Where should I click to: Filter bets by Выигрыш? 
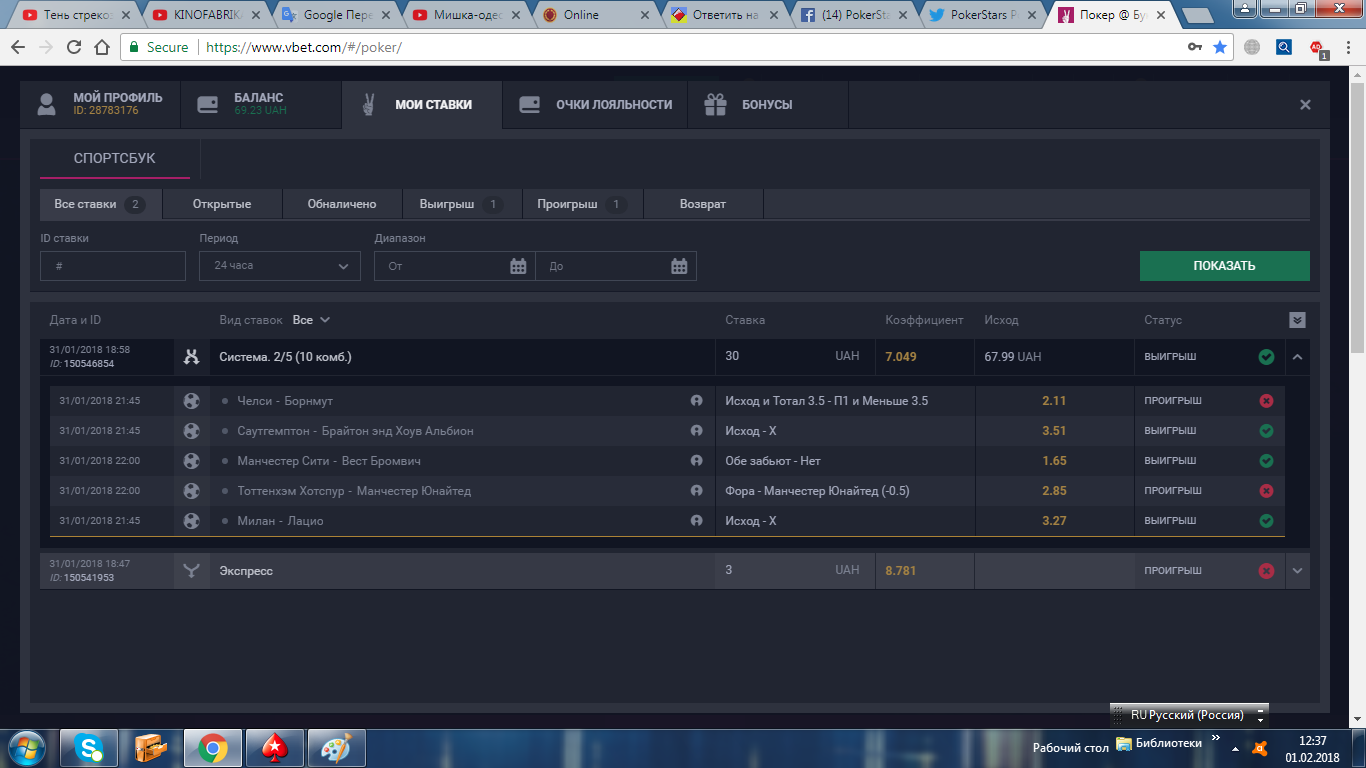coord(461,204)
